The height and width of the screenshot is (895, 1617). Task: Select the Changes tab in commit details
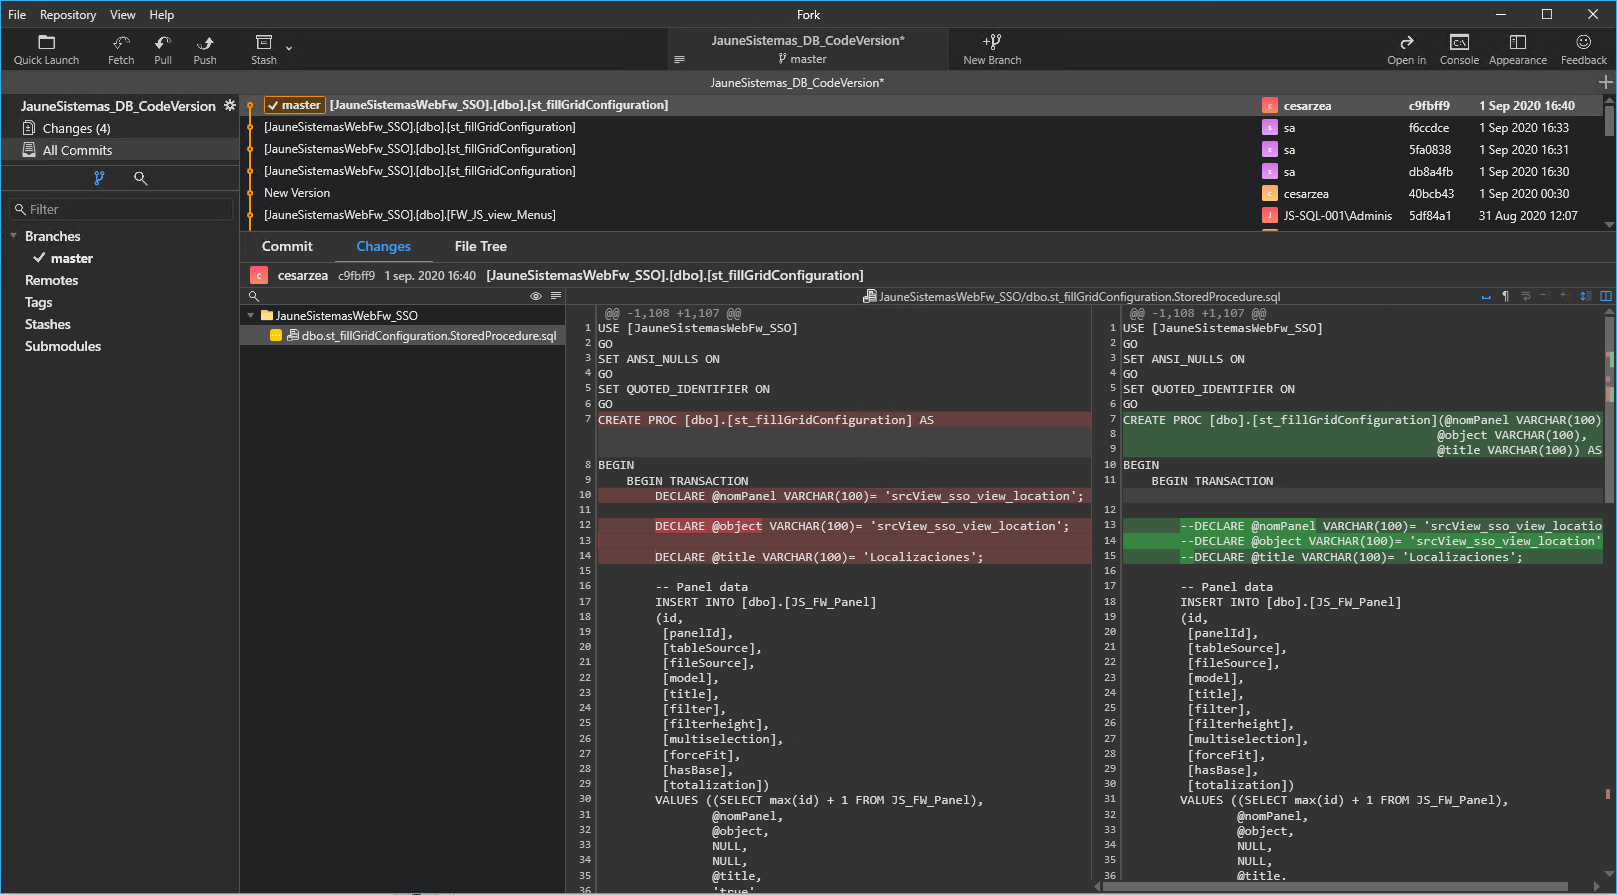(x=383, y=246)
